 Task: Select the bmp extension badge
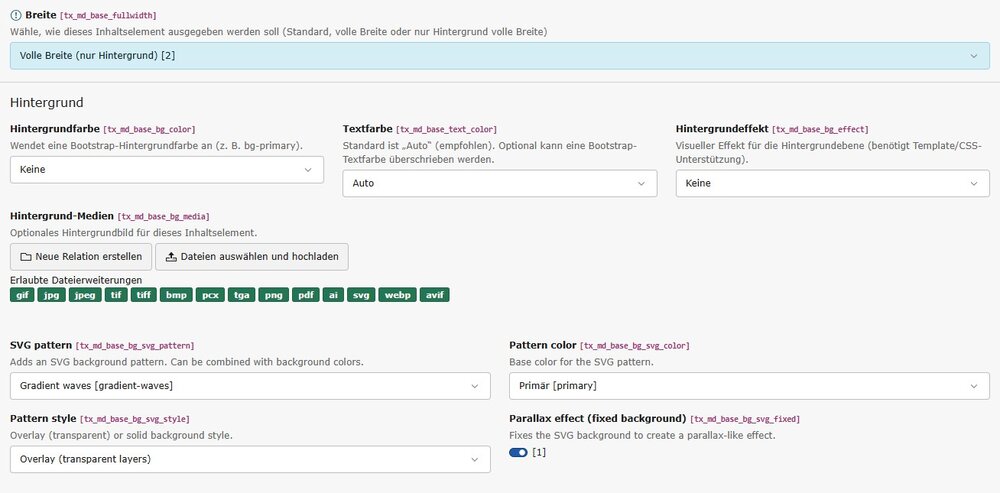point(176,295)
